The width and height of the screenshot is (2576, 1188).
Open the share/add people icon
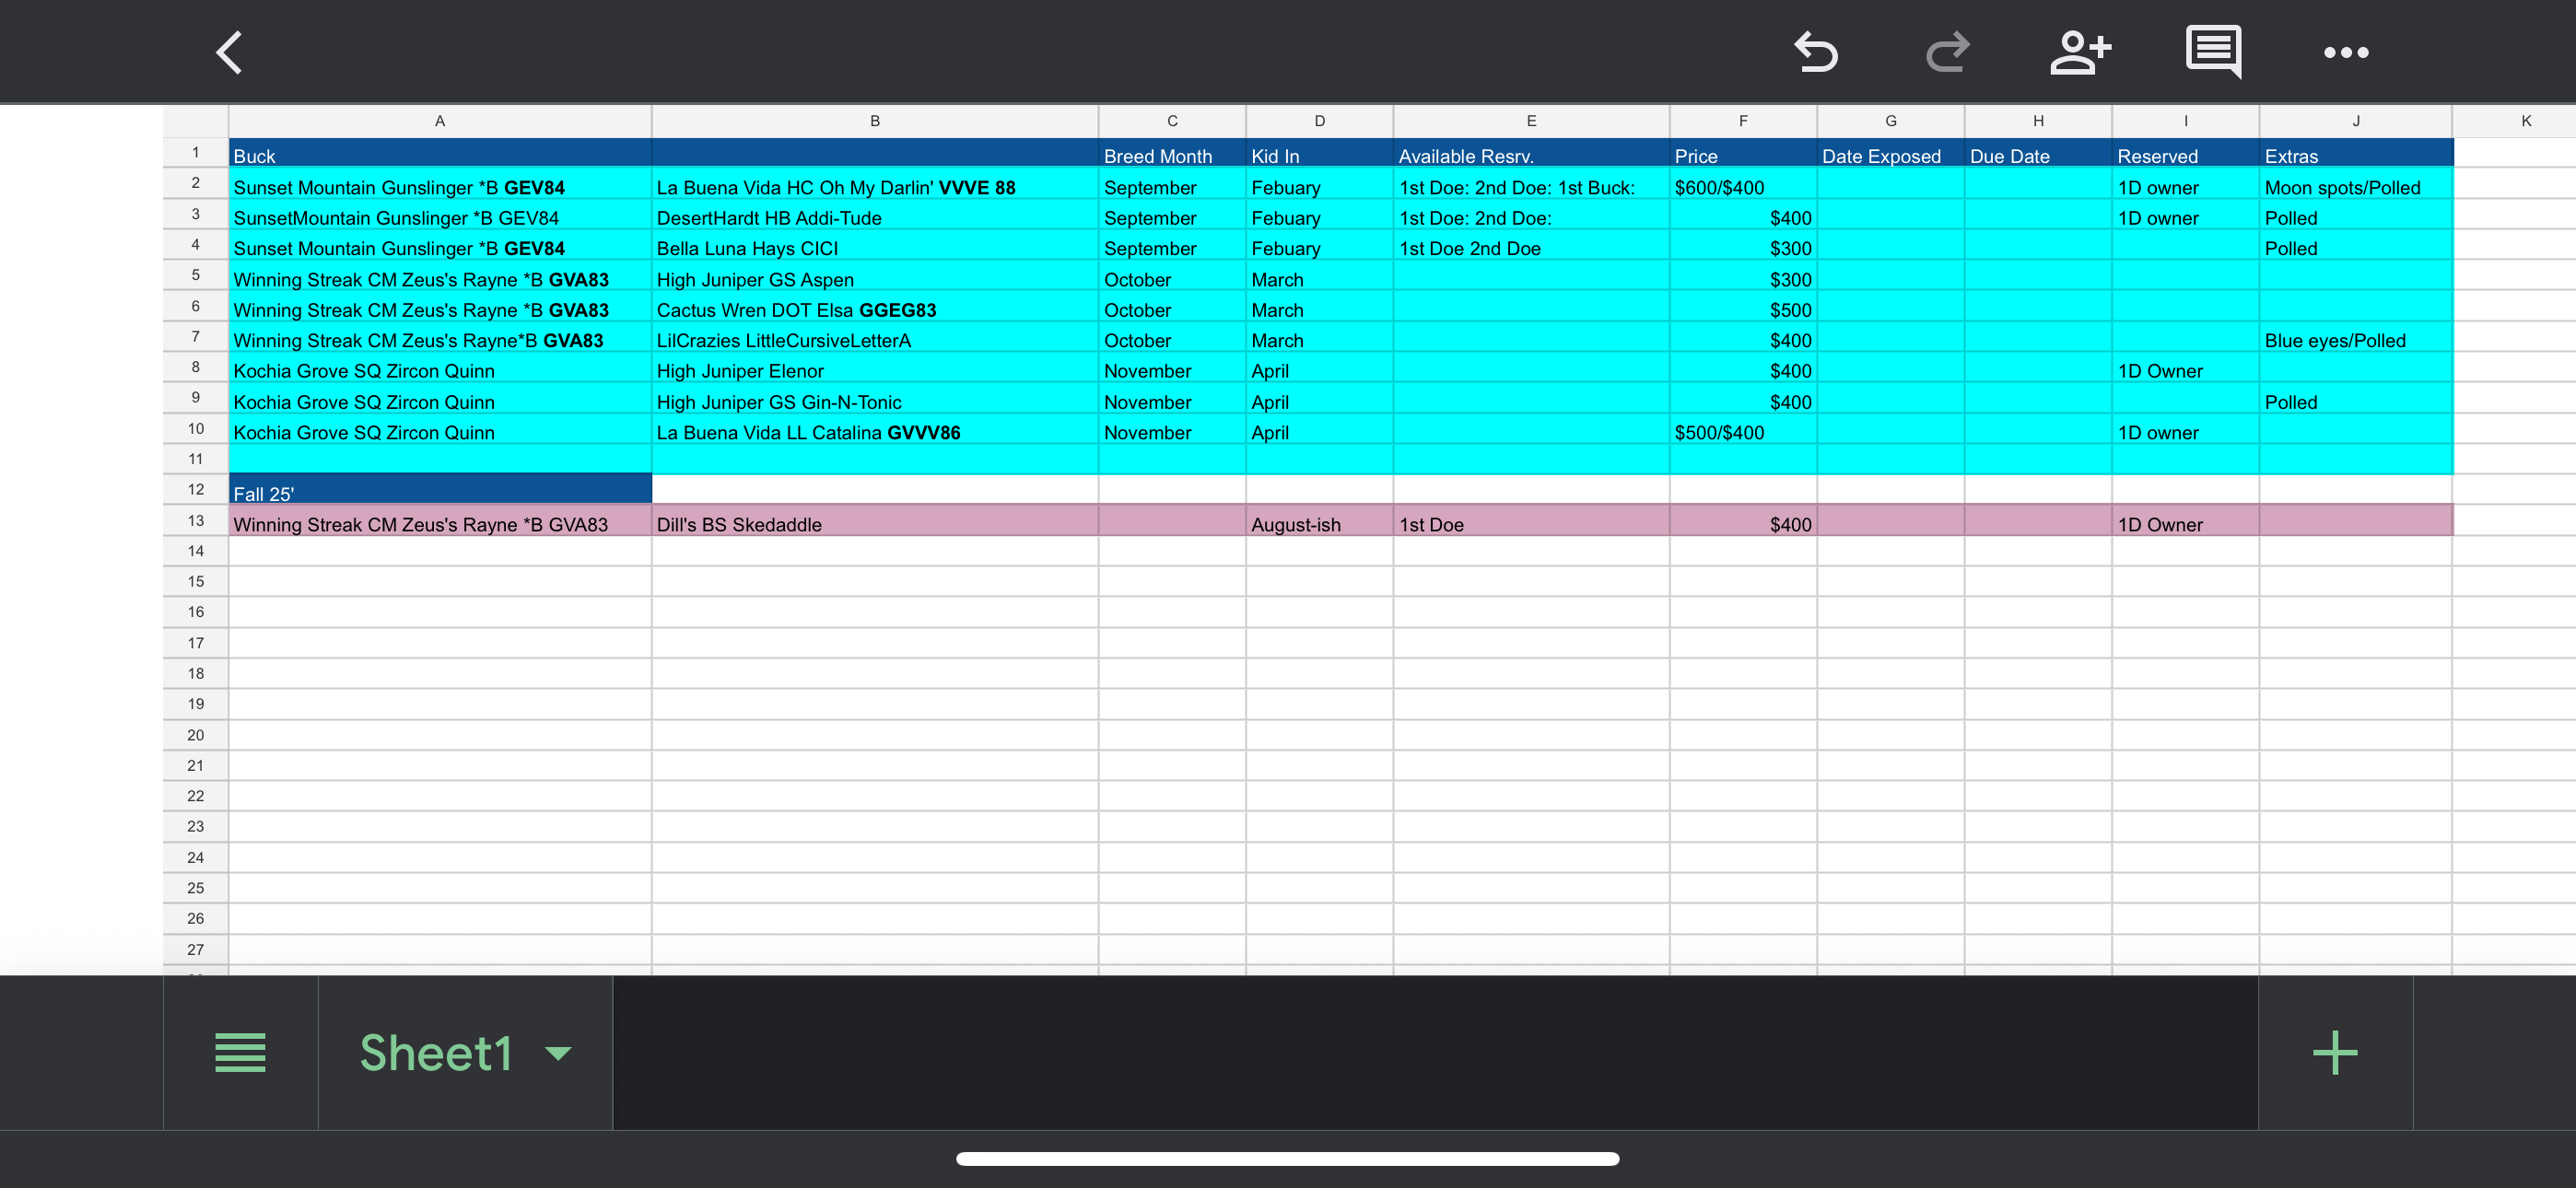tap(2080, 52)
